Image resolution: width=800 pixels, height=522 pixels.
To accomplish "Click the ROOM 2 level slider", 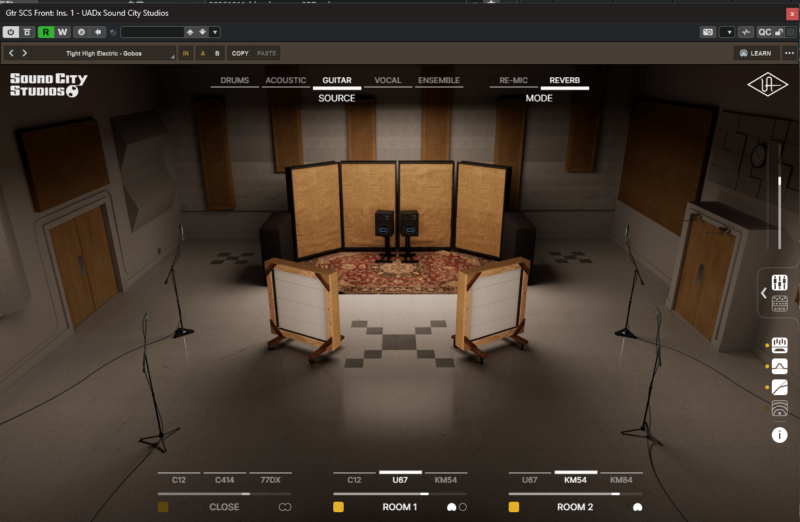I will click(576, 494).
